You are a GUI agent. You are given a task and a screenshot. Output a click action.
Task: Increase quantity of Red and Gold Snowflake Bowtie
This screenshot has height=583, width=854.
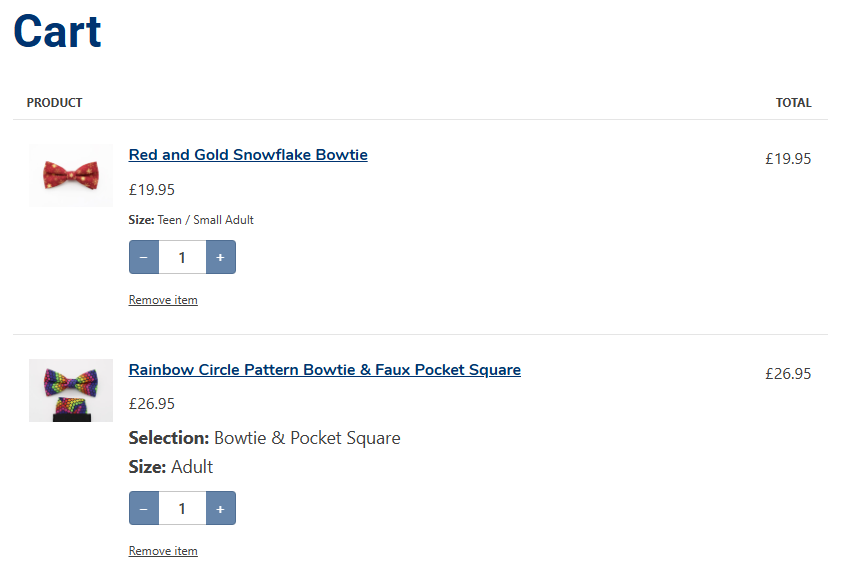(220, 257)
